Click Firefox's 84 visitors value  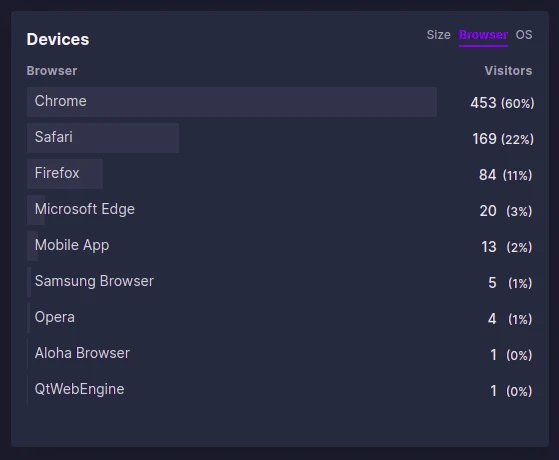tap(487, 175)
